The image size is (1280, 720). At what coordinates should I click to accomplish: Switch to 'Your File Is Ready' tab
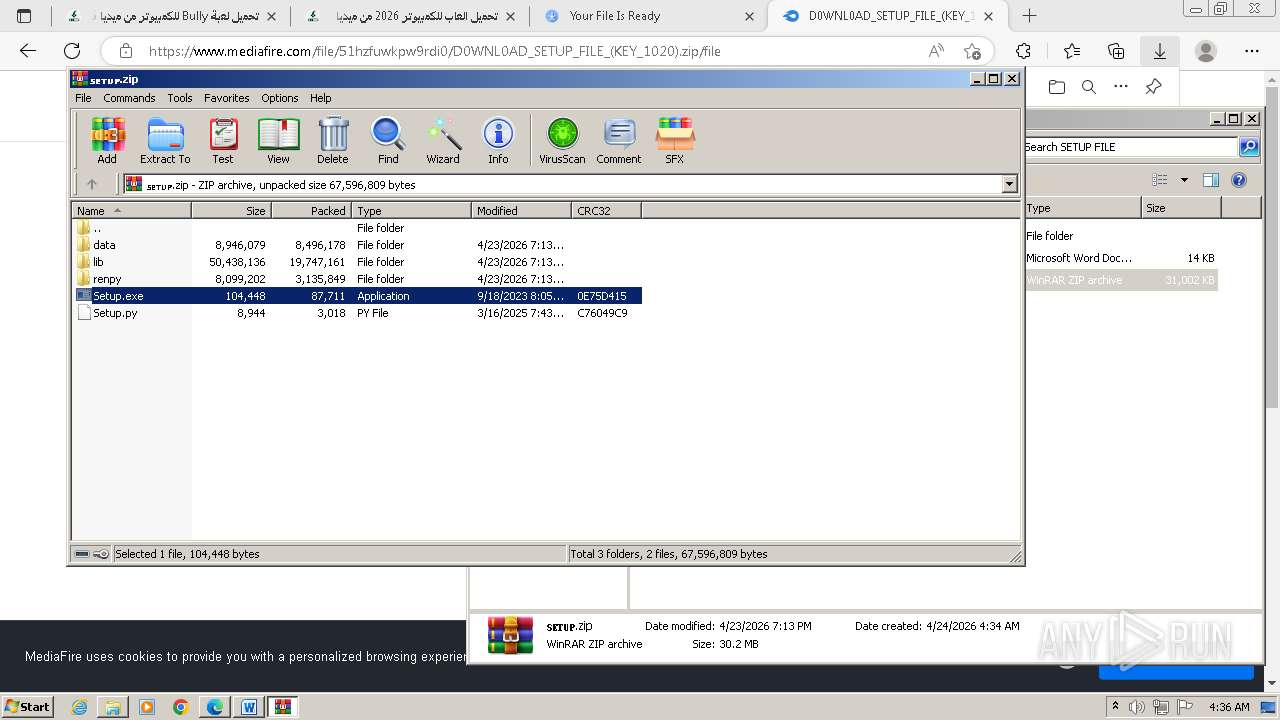tap(650, 16)
